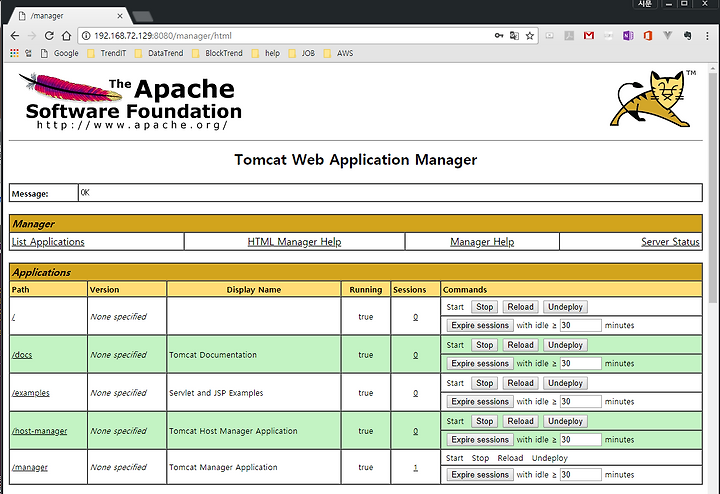The height and width of the screenshot is (494, 720).
Task: Click the Tomcat cat logo
Action: pos(652,99)
